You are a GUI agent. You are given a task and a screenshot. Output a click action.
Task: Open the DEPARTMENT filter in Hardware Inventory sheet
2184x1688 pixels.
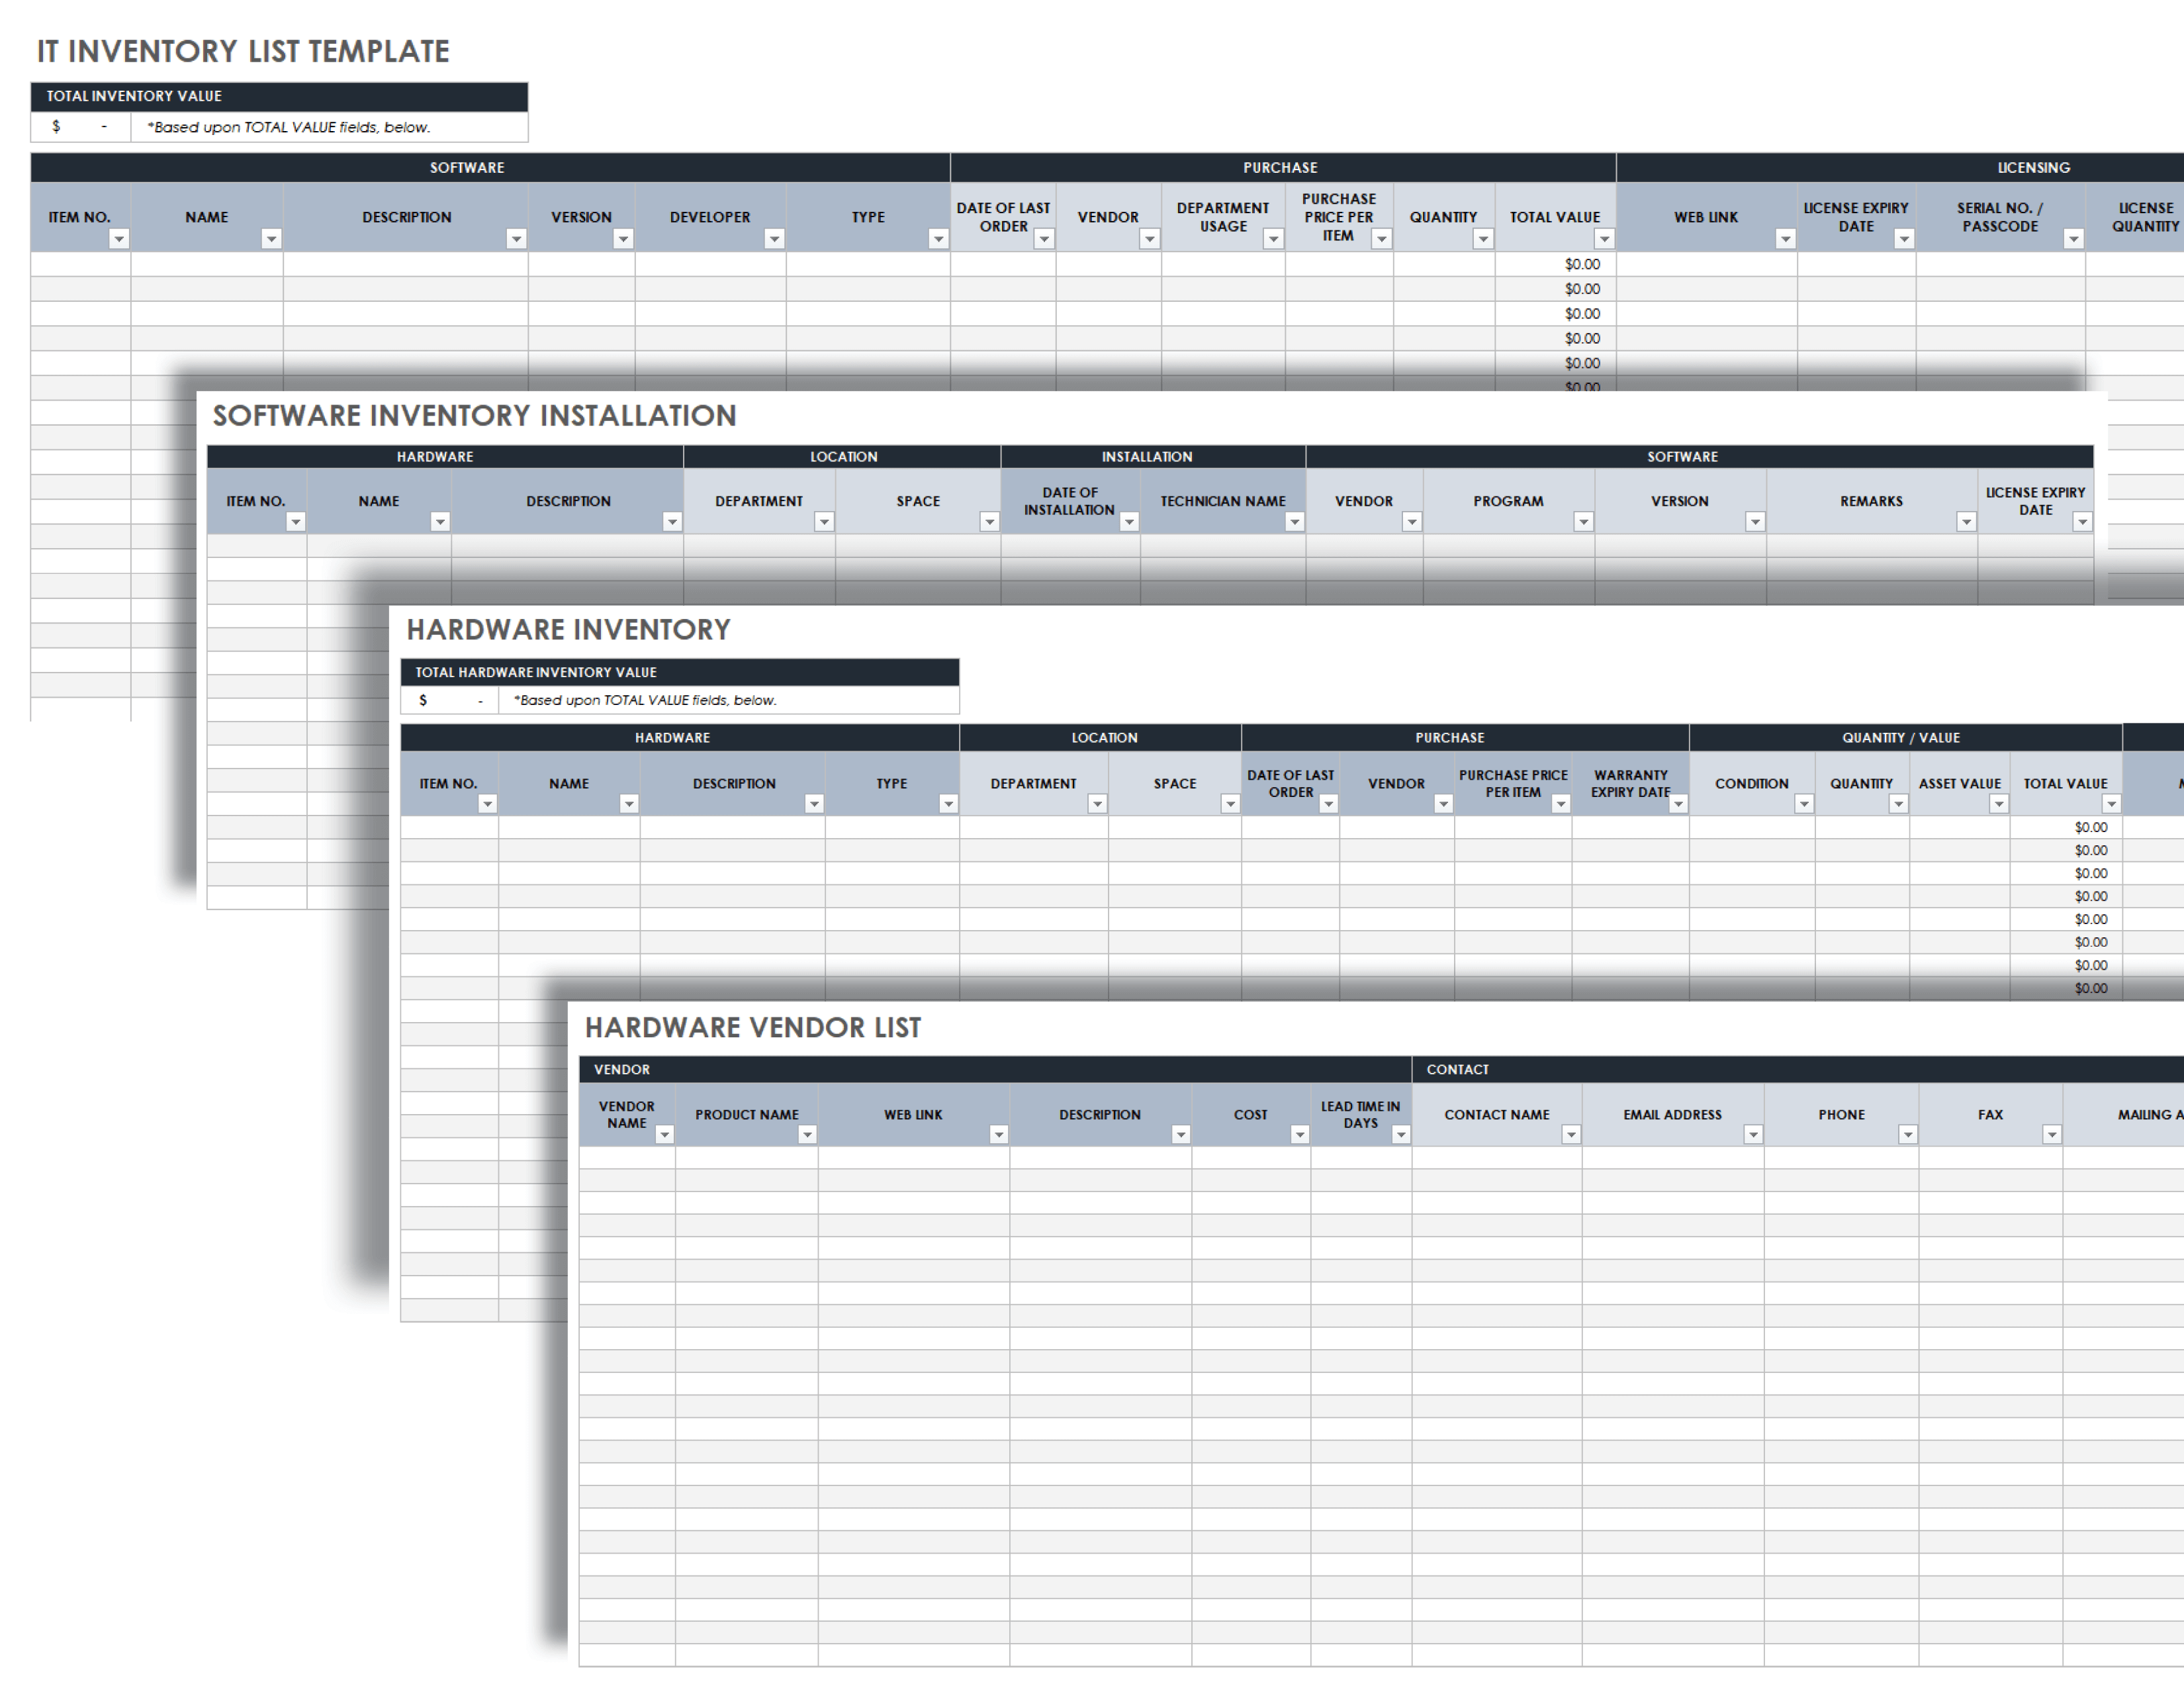coord(1097,804)
